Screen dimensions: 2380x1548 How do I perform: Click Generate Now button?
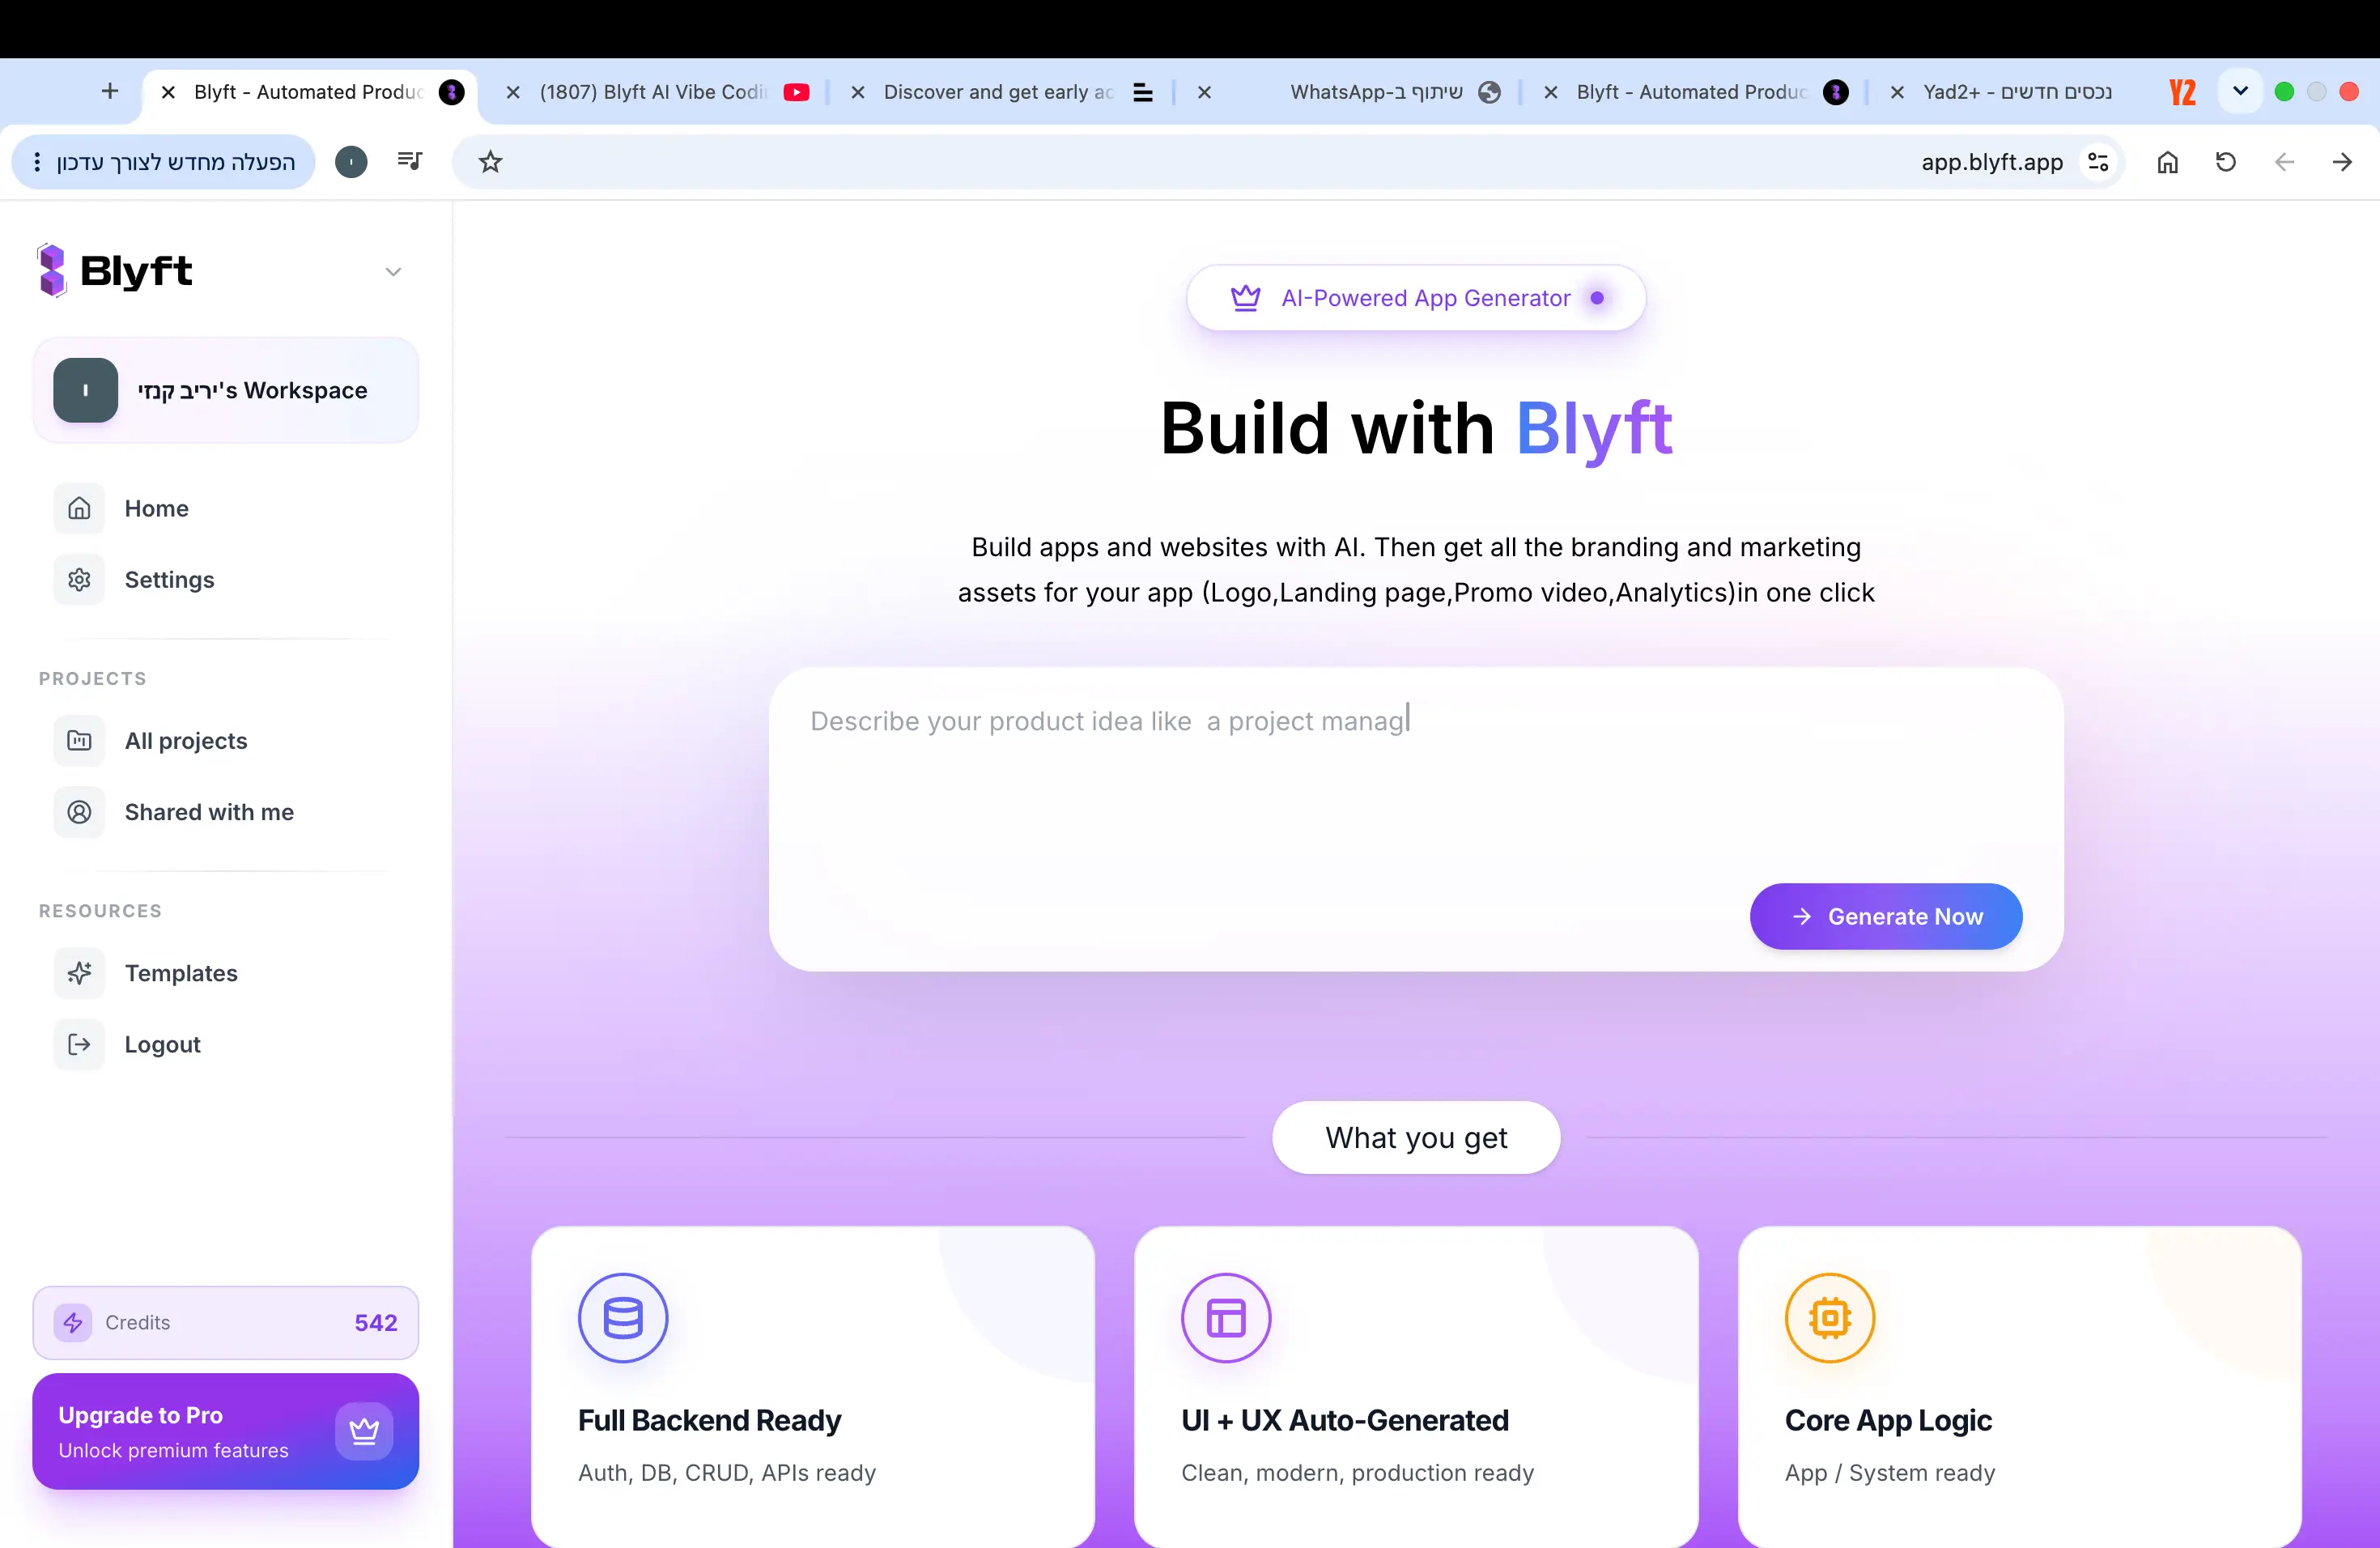pos(1886,916)
